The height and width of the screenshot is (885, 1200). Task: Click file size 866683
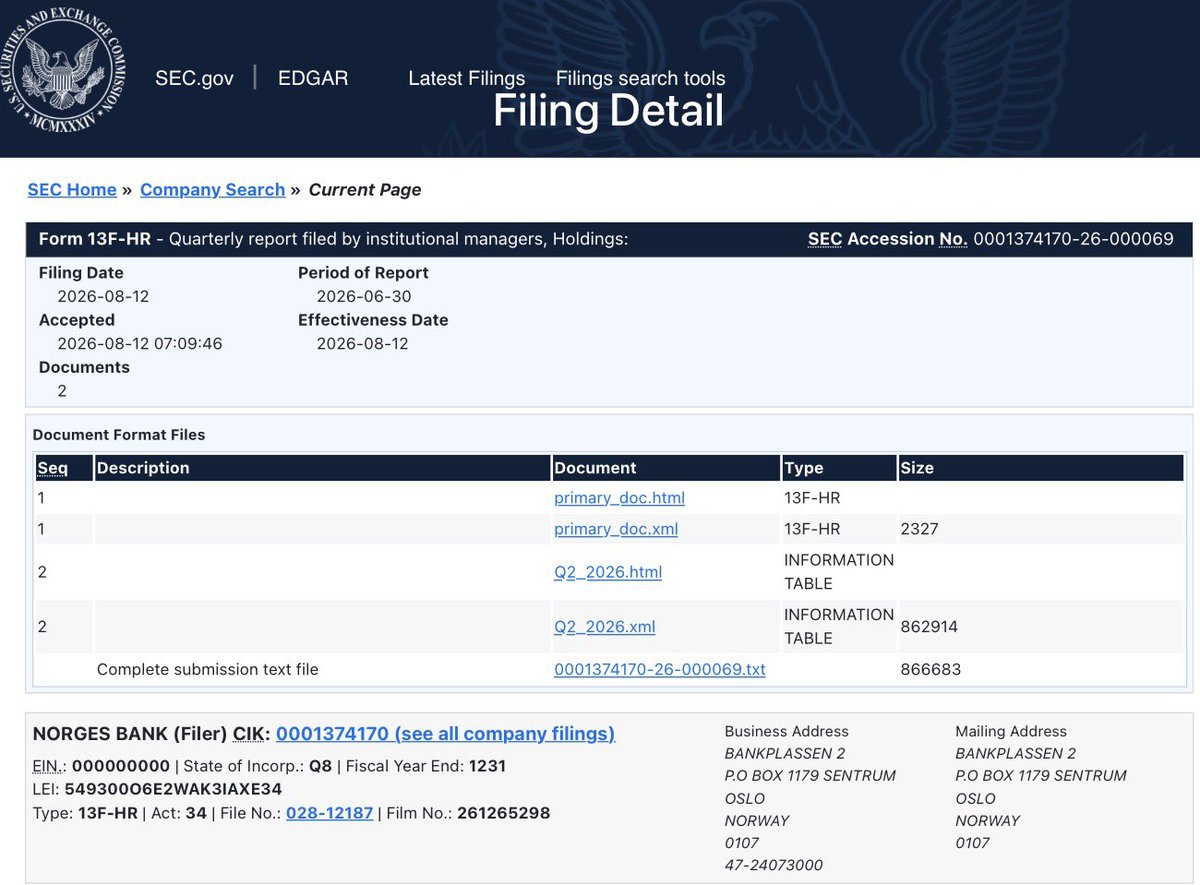click(x=931, y=670)
